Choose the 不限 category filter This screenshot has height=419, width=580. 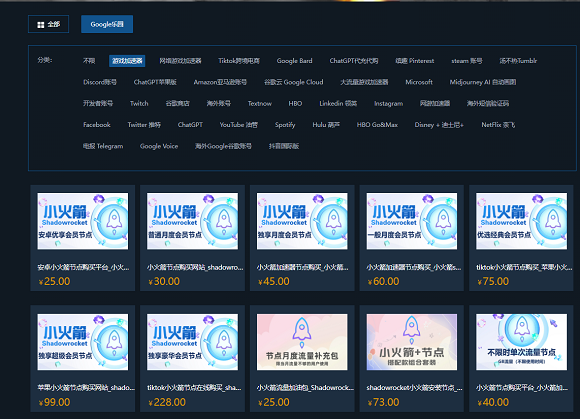[89, 61]
